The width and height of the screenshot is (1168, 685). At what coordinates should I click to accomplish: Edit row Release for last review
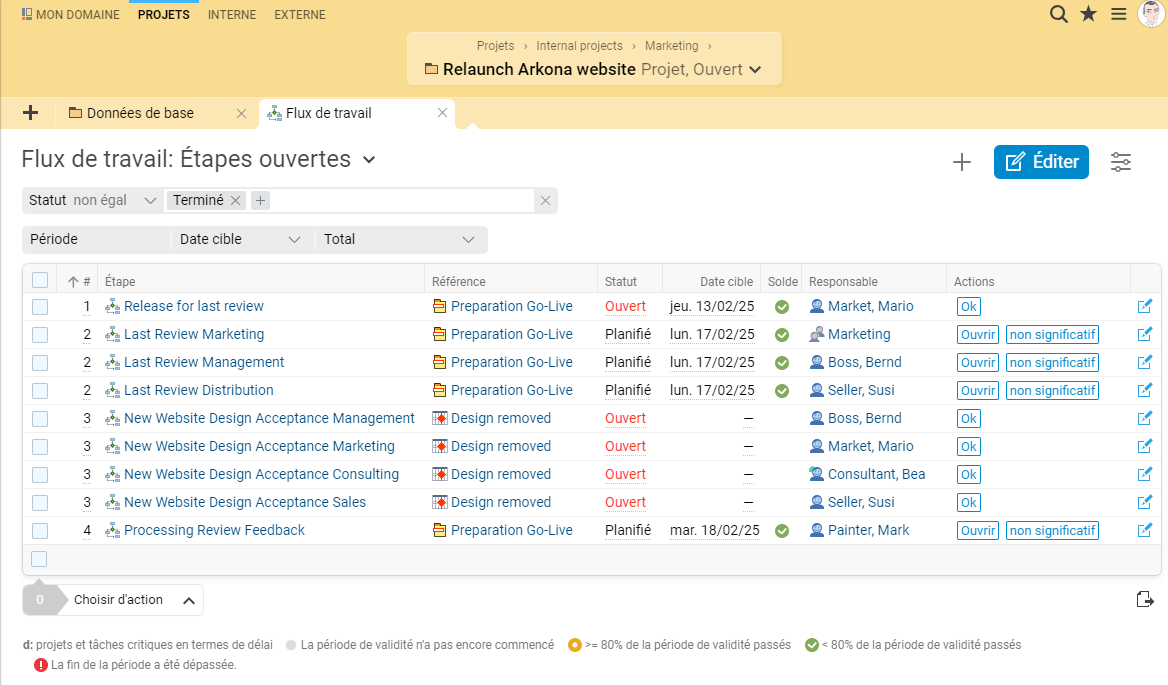pos(1145,306)
